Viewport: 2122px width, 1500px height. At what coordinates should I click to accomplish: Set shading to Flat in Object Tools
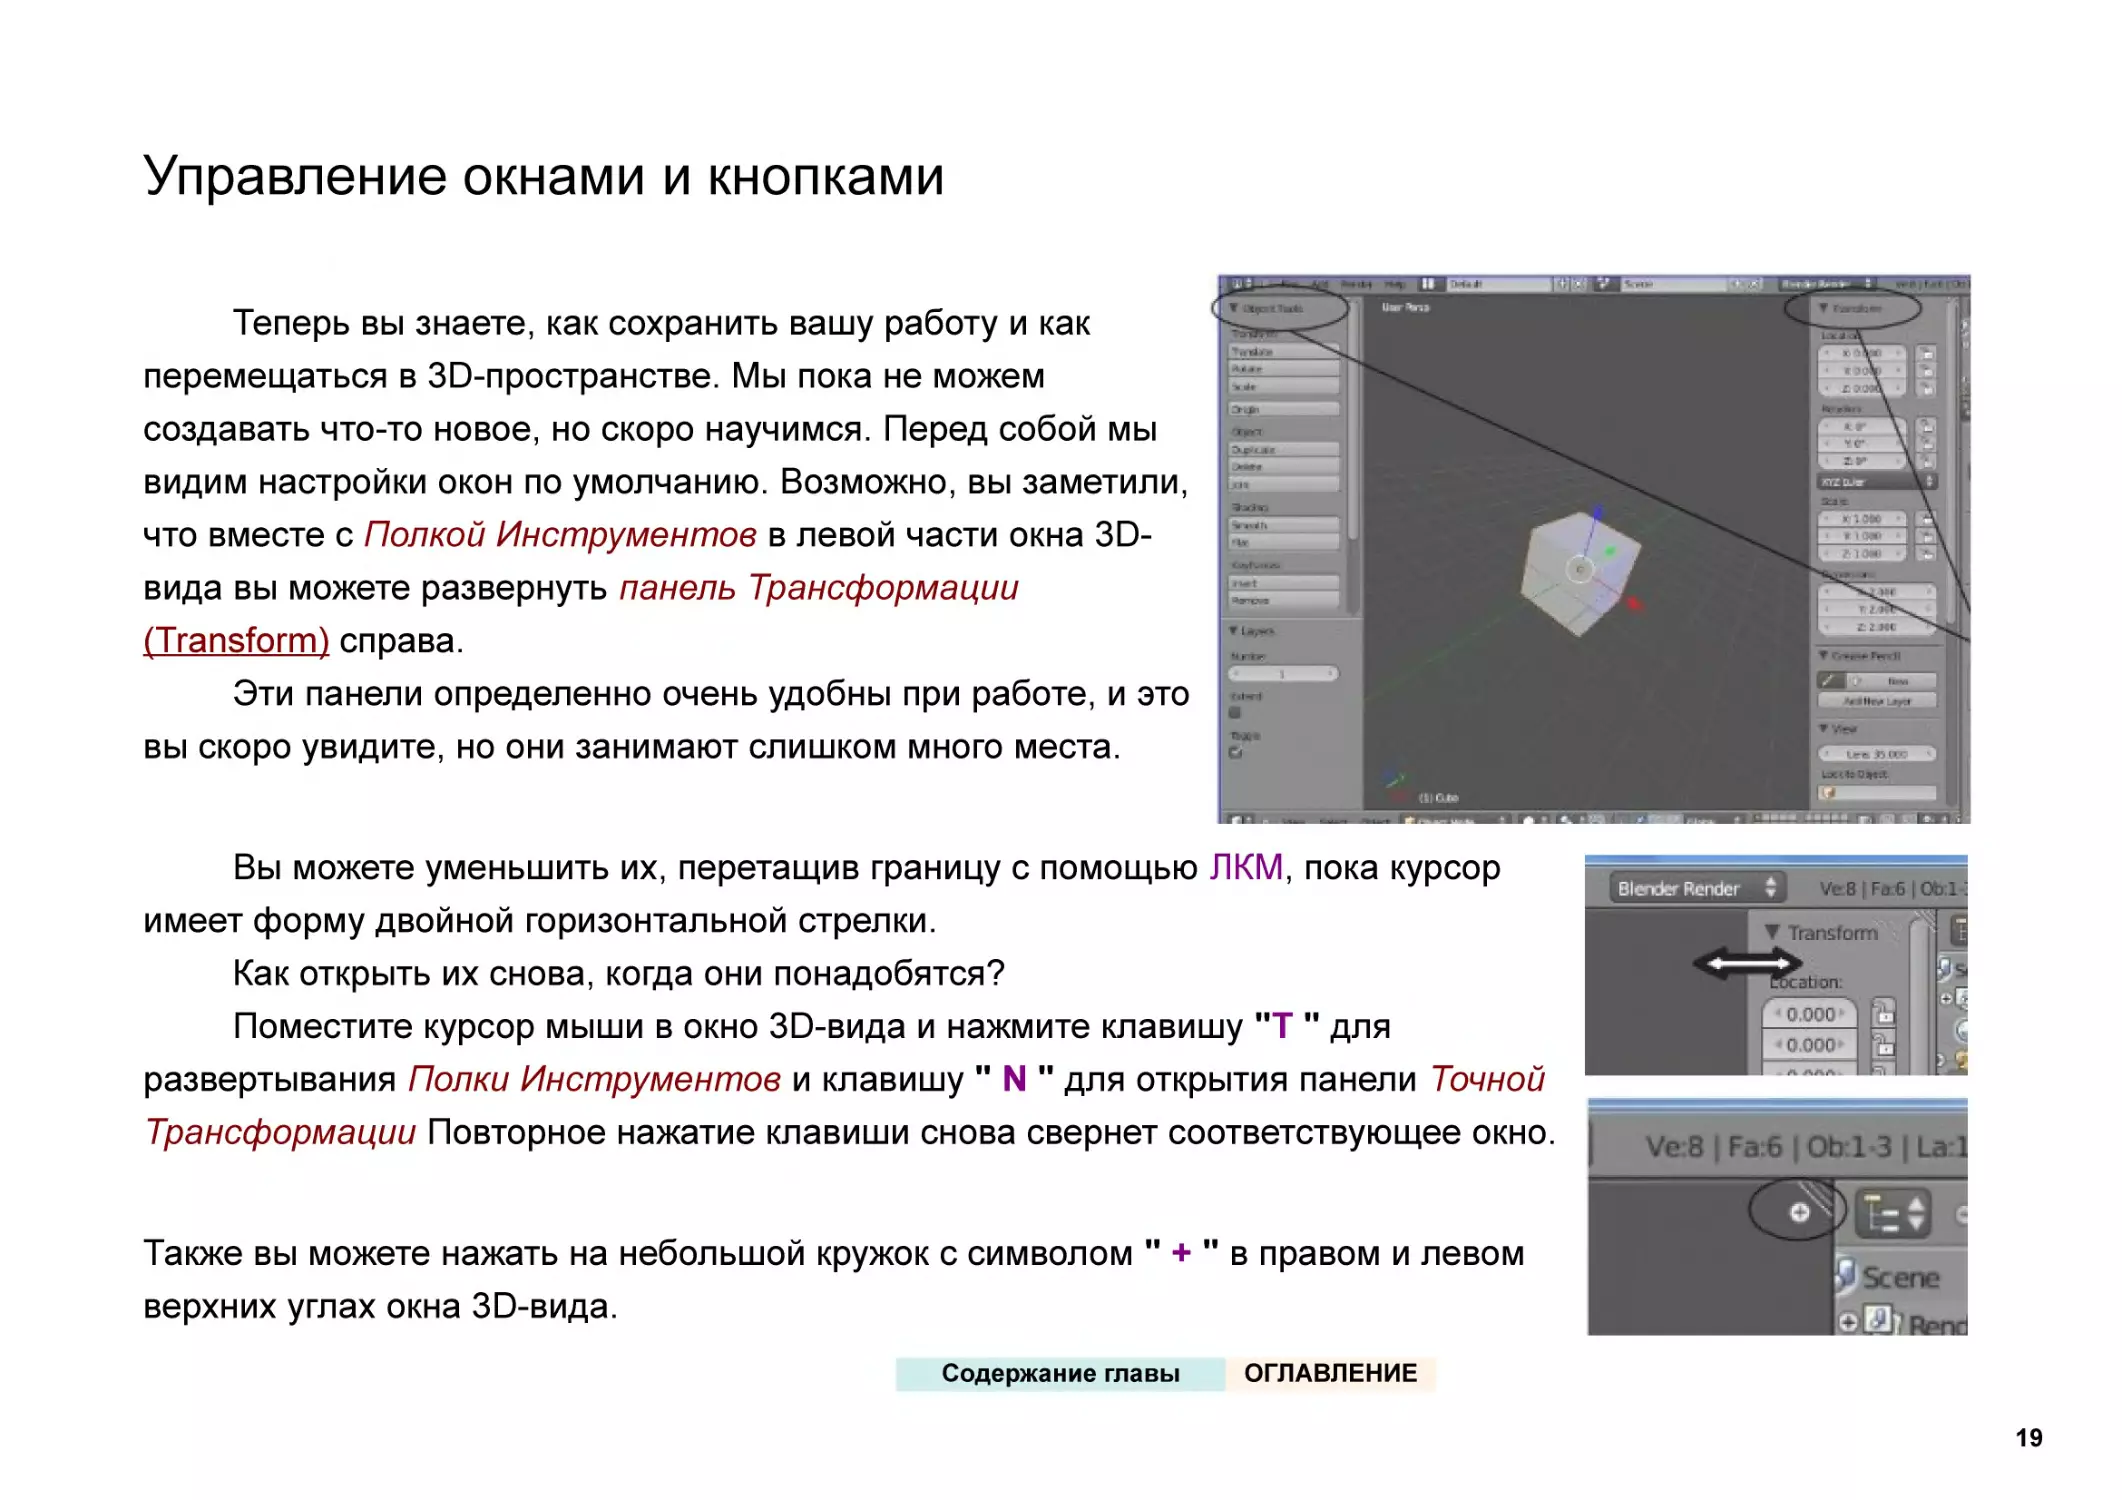point(1284,541)
